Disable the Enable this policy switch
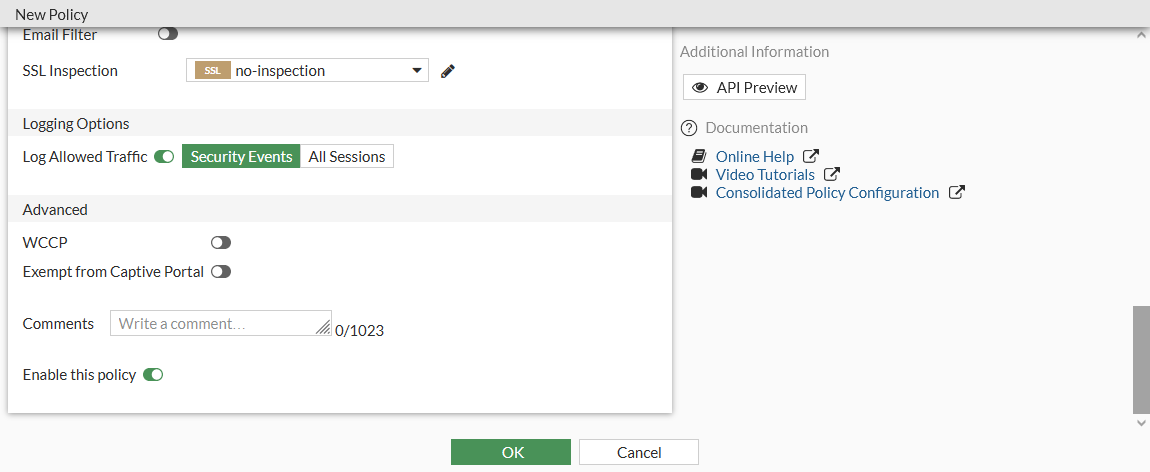Viewport: 1150px width, 472px height. click(x=153, y=375)
